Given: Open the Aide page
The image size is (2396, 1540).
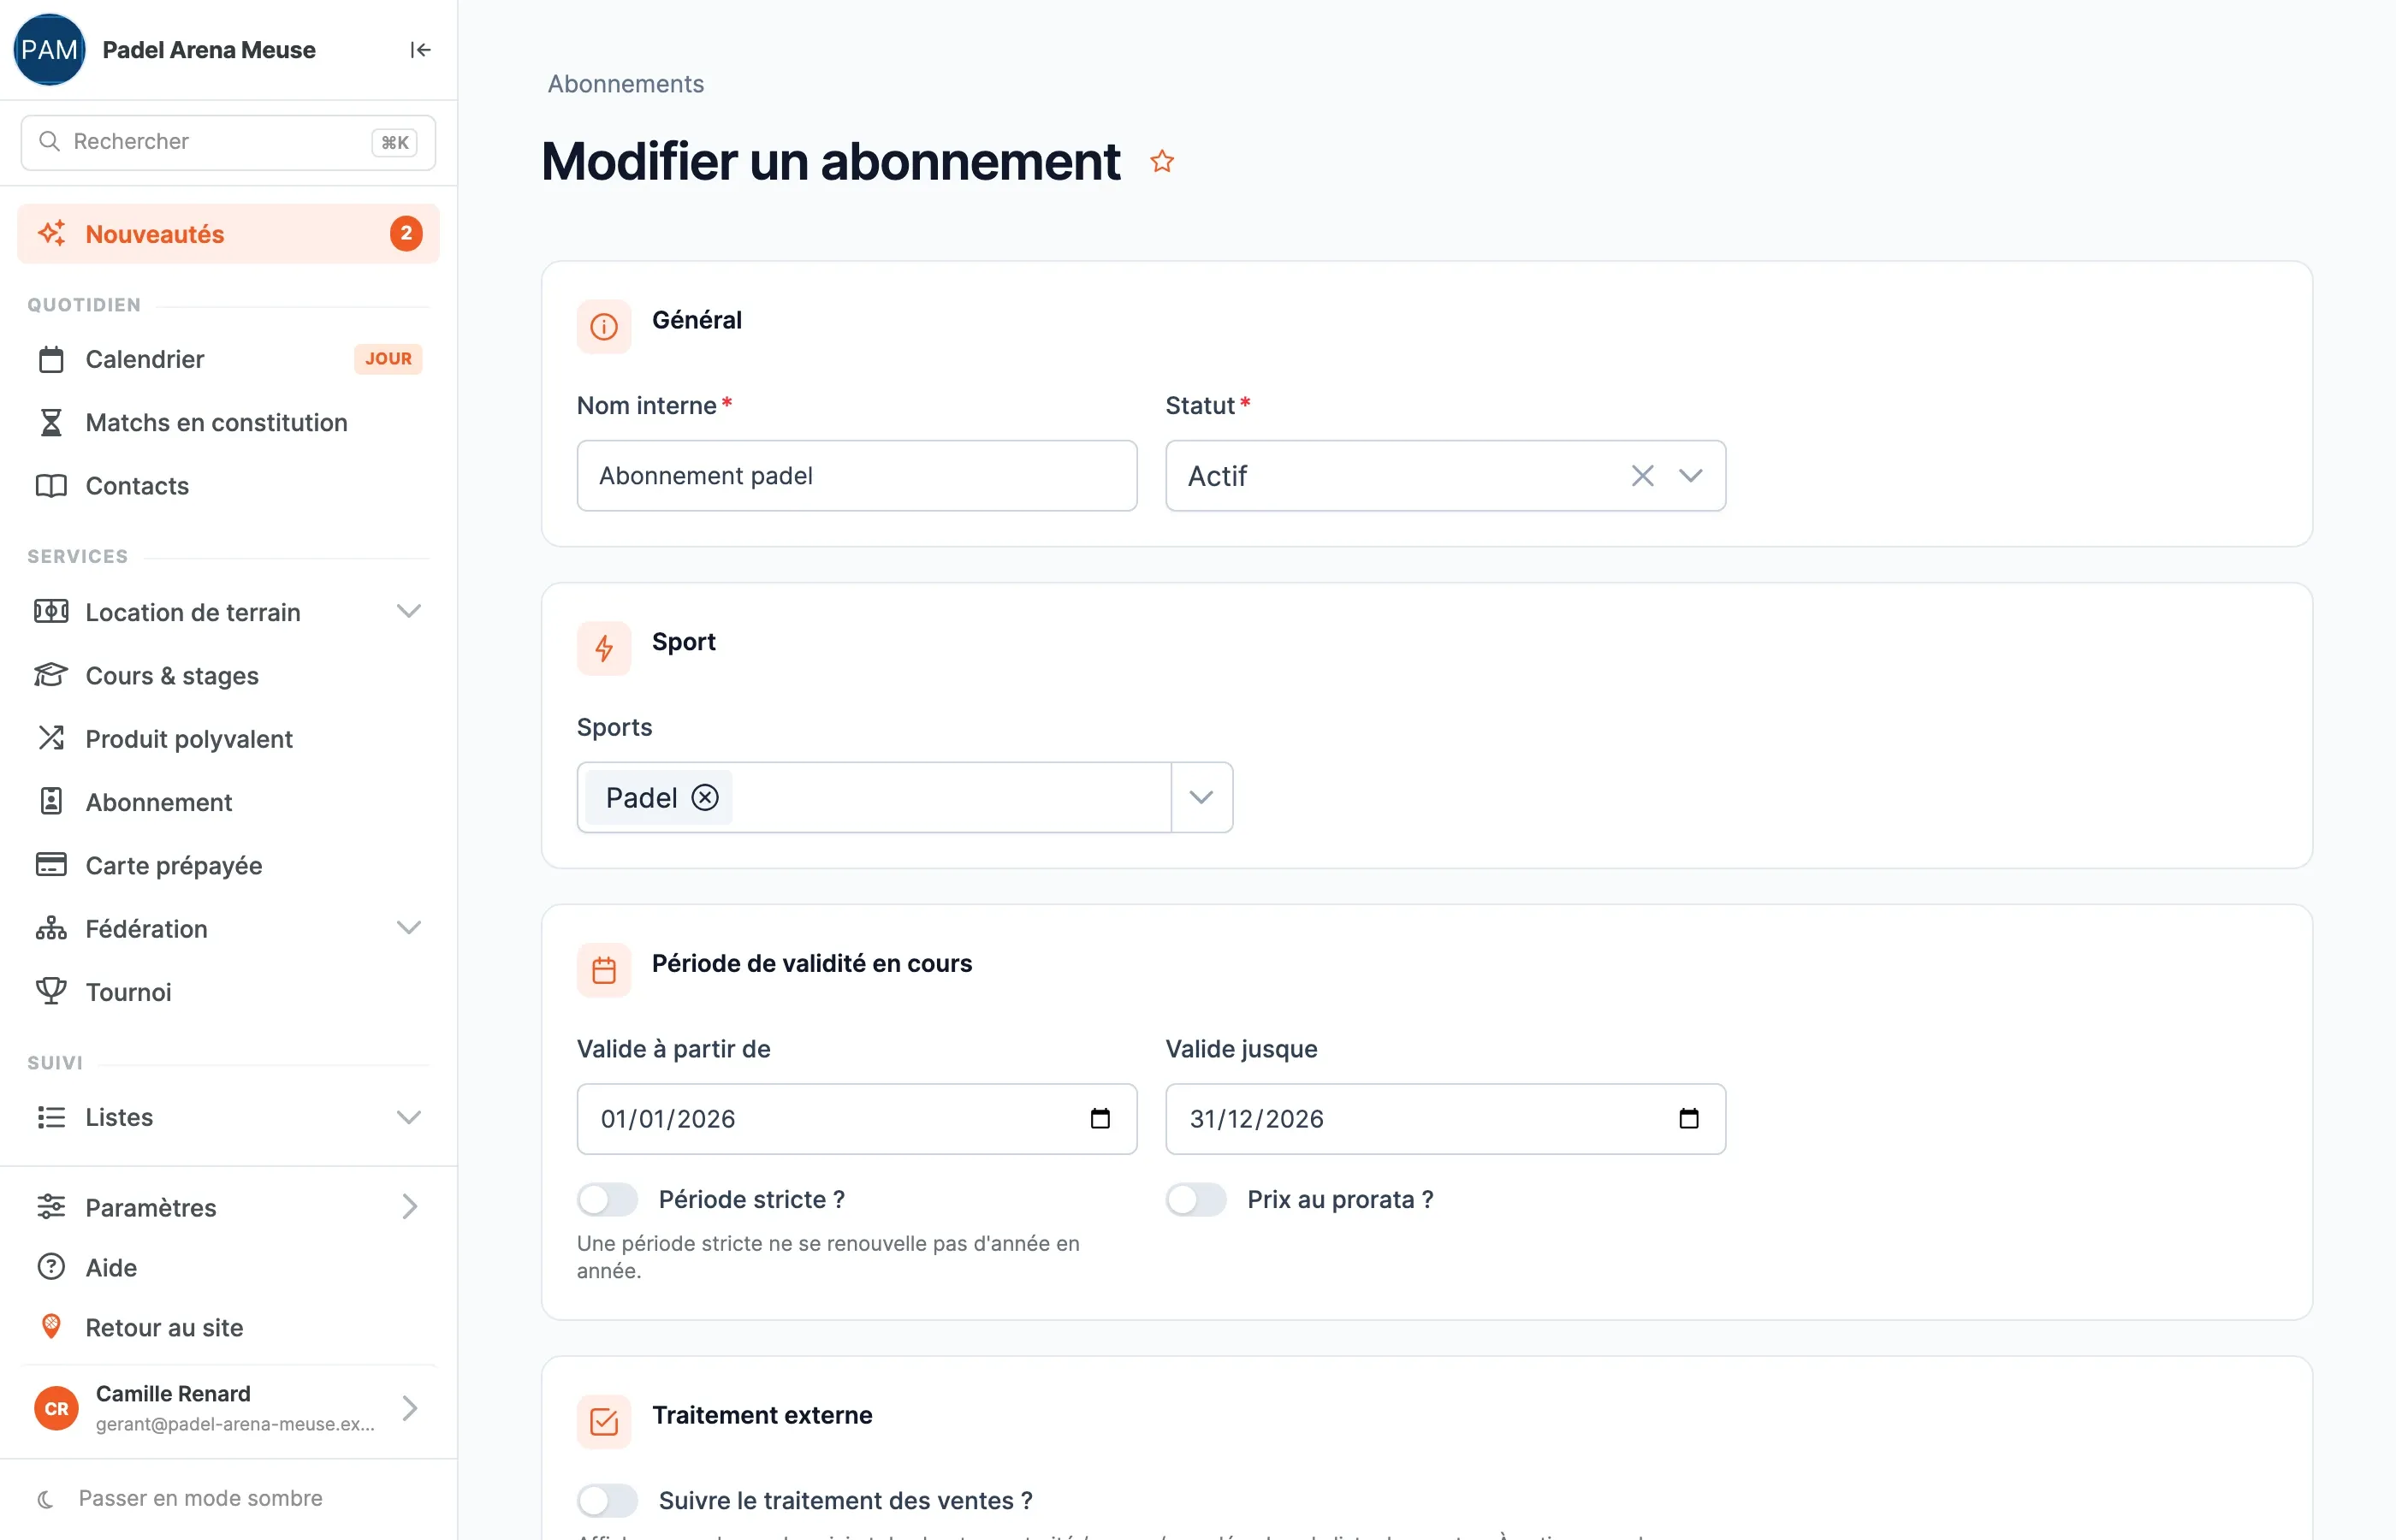Looking at the screenshot, I should (228, 1267).
